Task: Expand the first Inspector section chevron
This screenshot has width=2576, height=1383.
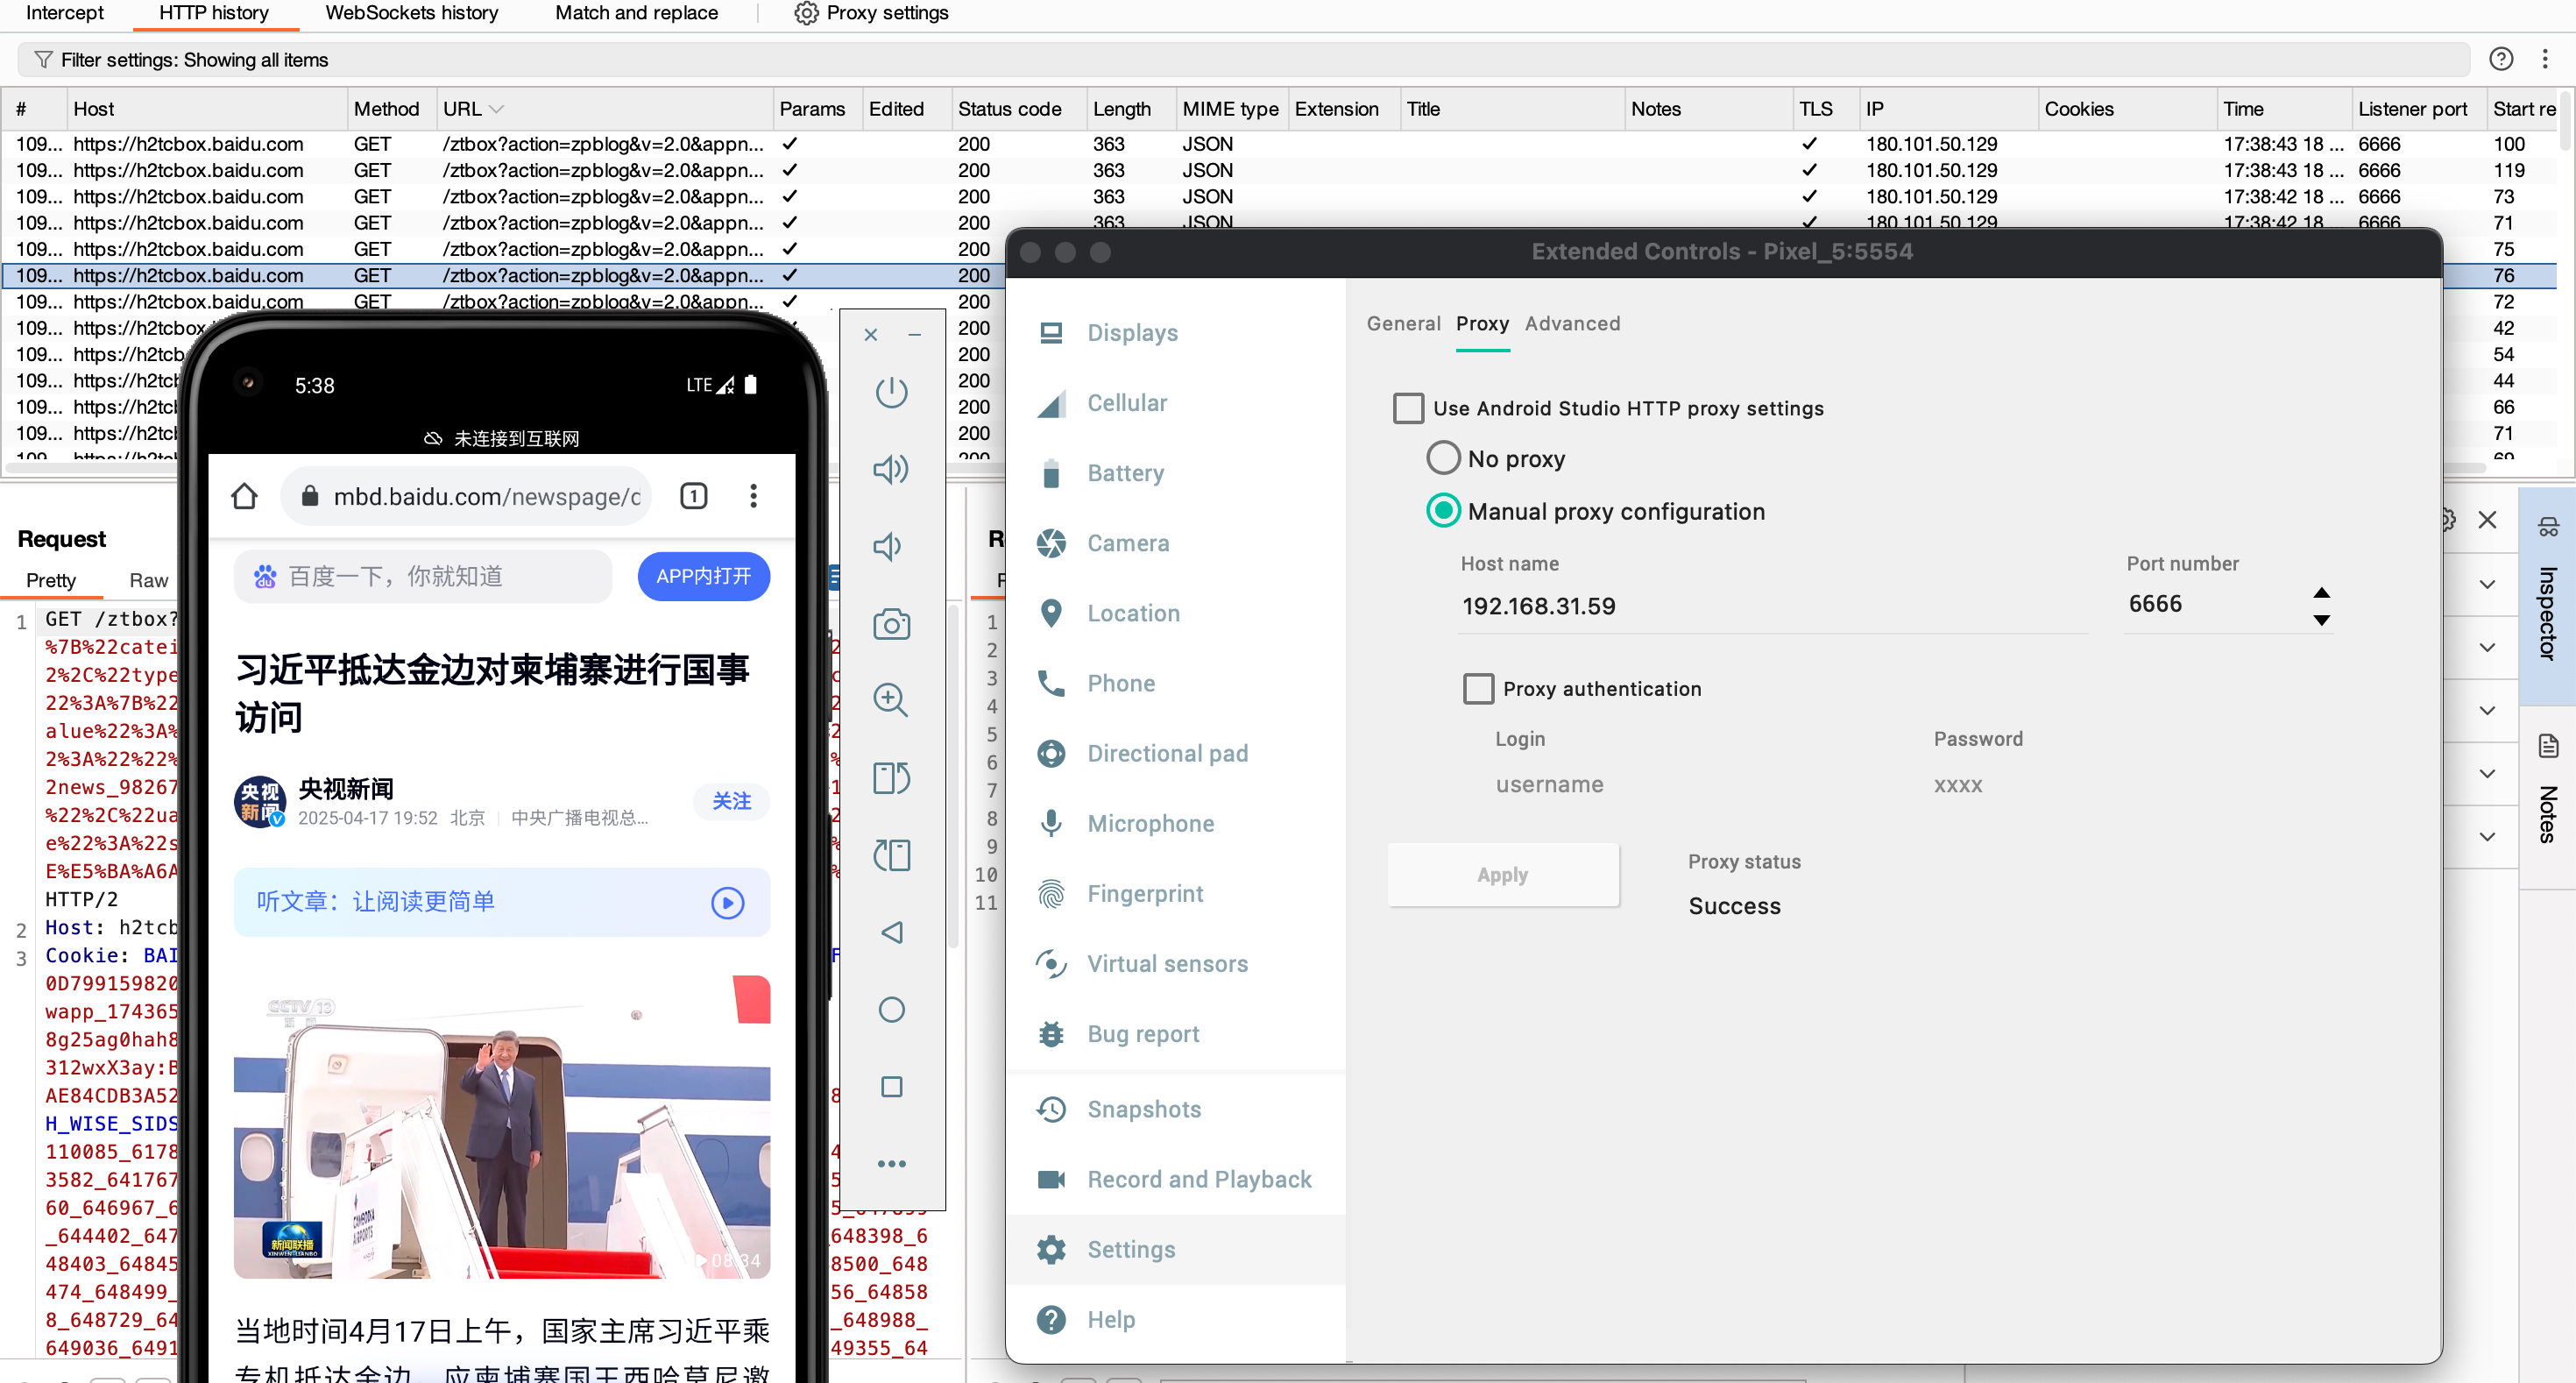Action: pyautogui.click(x=2487, y=584)
